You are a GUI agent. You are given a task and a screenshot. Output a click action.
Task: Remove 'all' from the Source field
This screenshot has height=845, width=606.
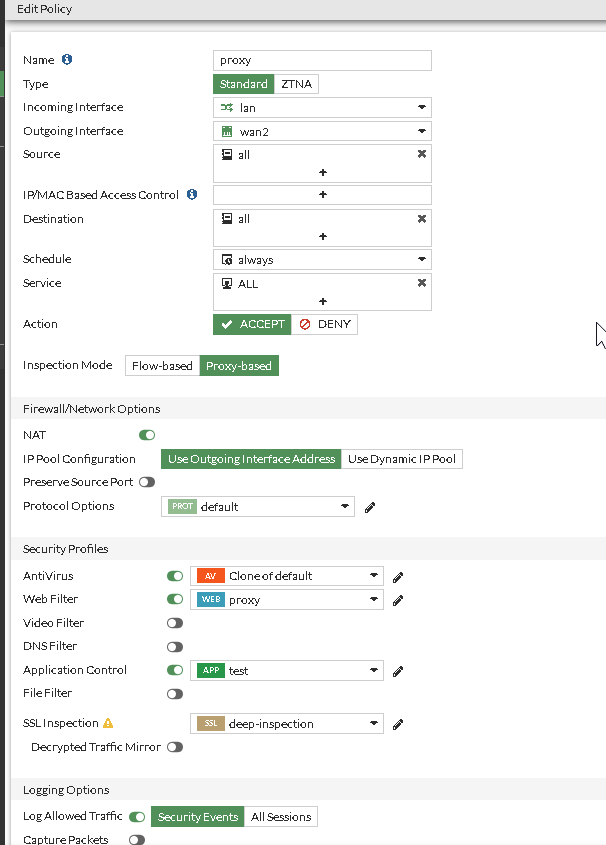click(x=422, y=154)
